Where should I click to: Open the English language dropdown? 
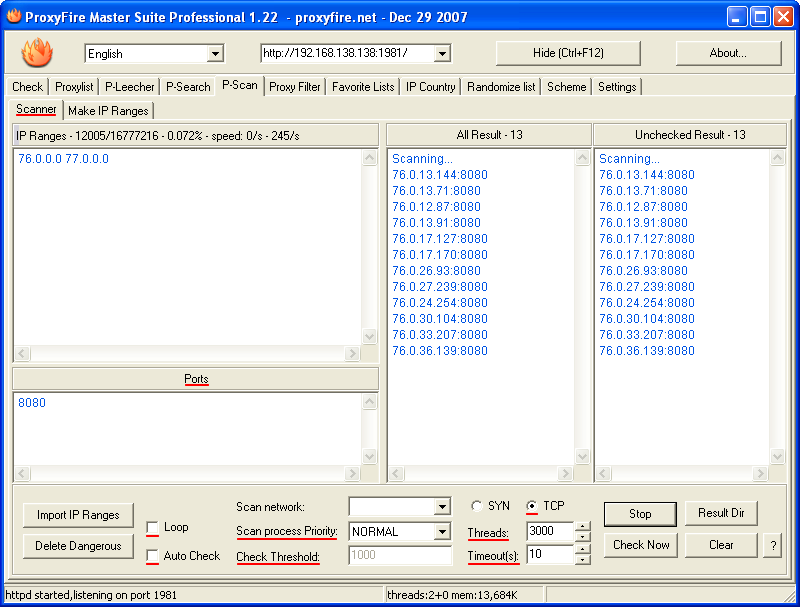point(215,54)
